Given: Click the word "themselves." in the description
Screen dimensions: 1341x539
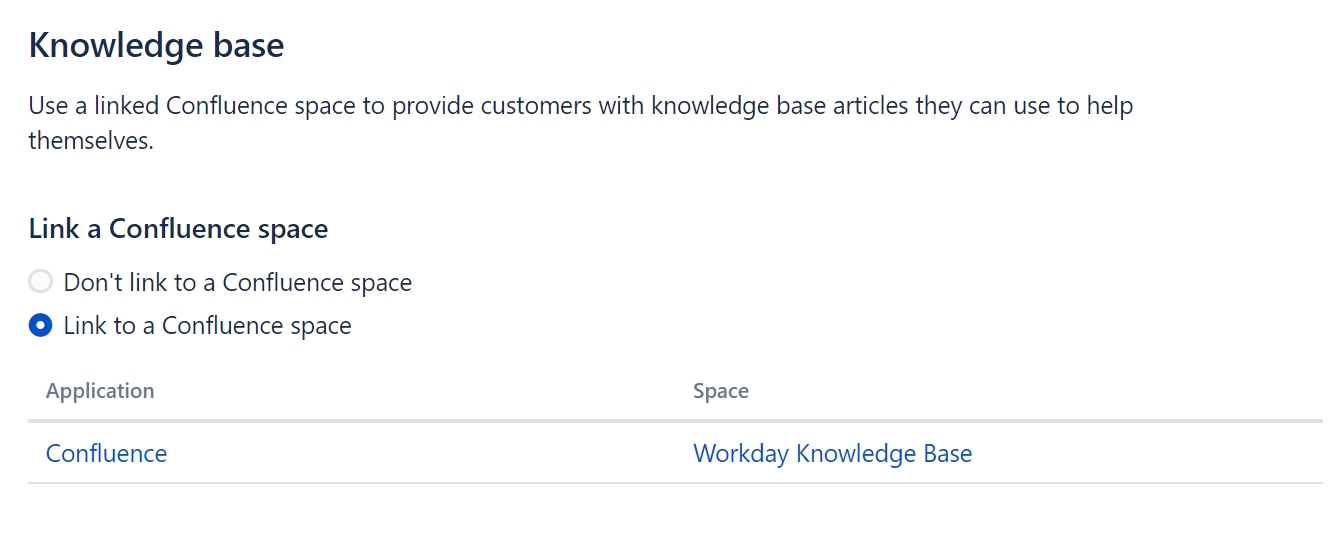Looking at the screenshot, I should pos(91,141).
